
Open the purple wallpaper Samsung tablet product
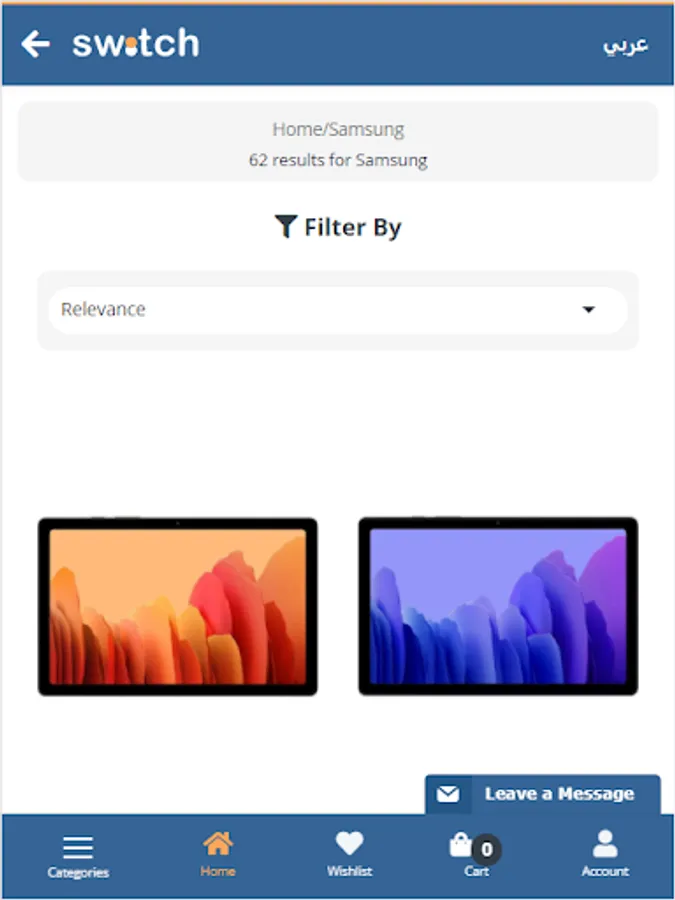click(x=498, y=606)
